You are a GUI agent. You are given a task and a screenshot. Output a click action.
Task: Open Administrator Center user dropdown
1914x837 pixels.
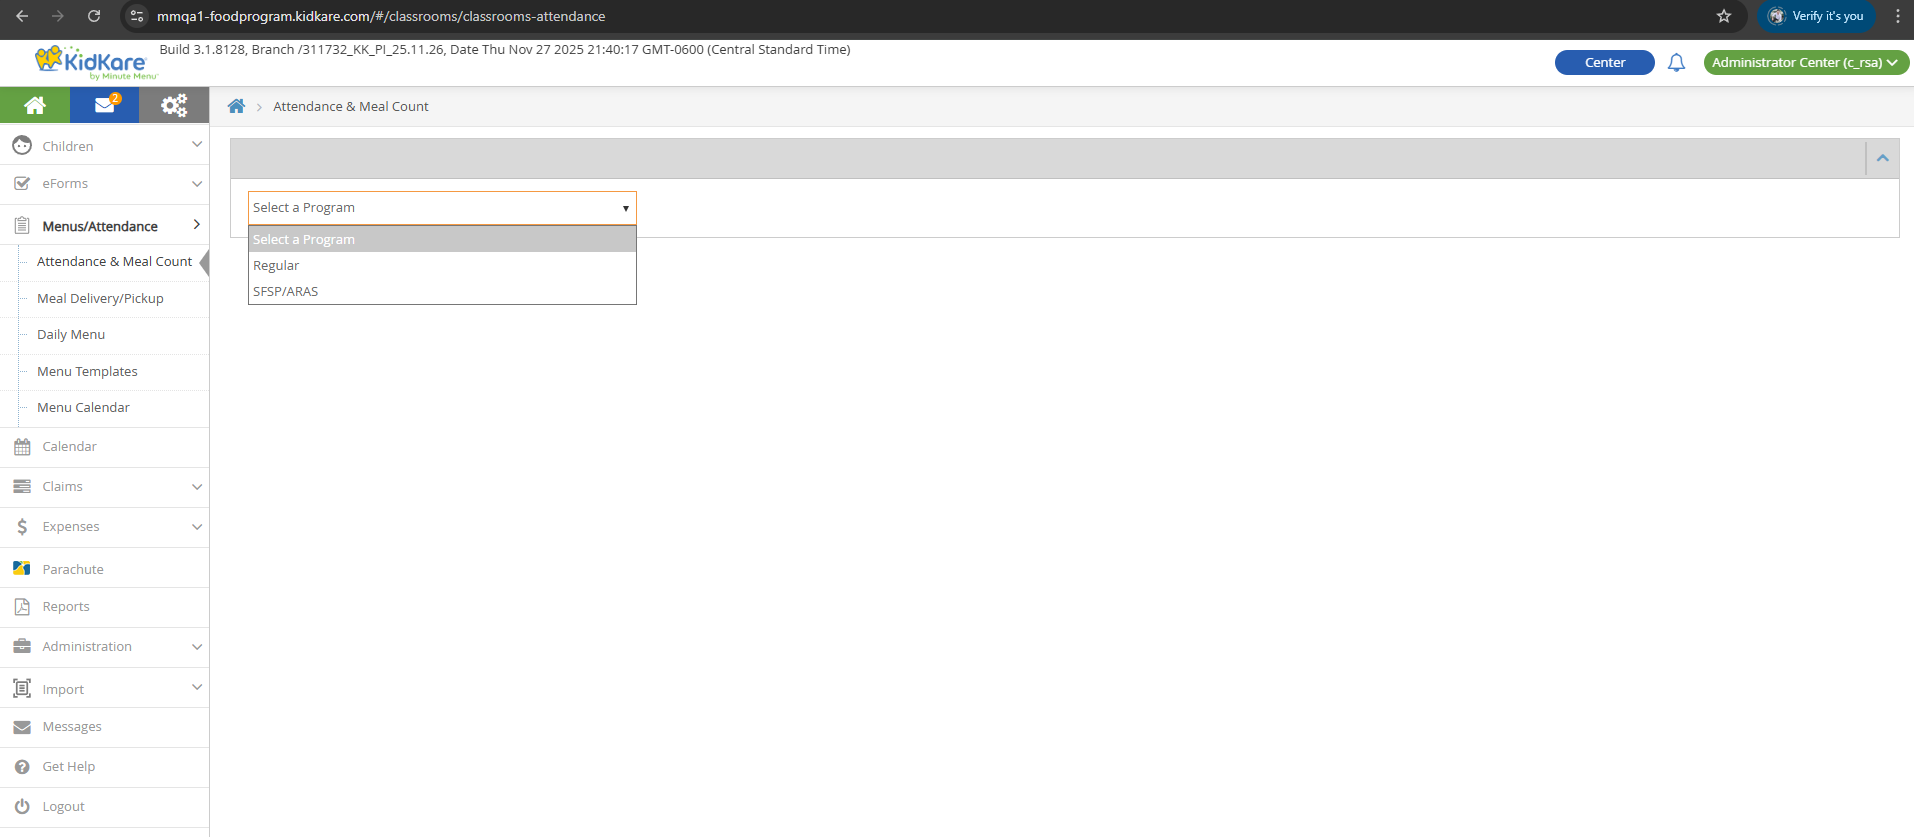pos(1805,63)
